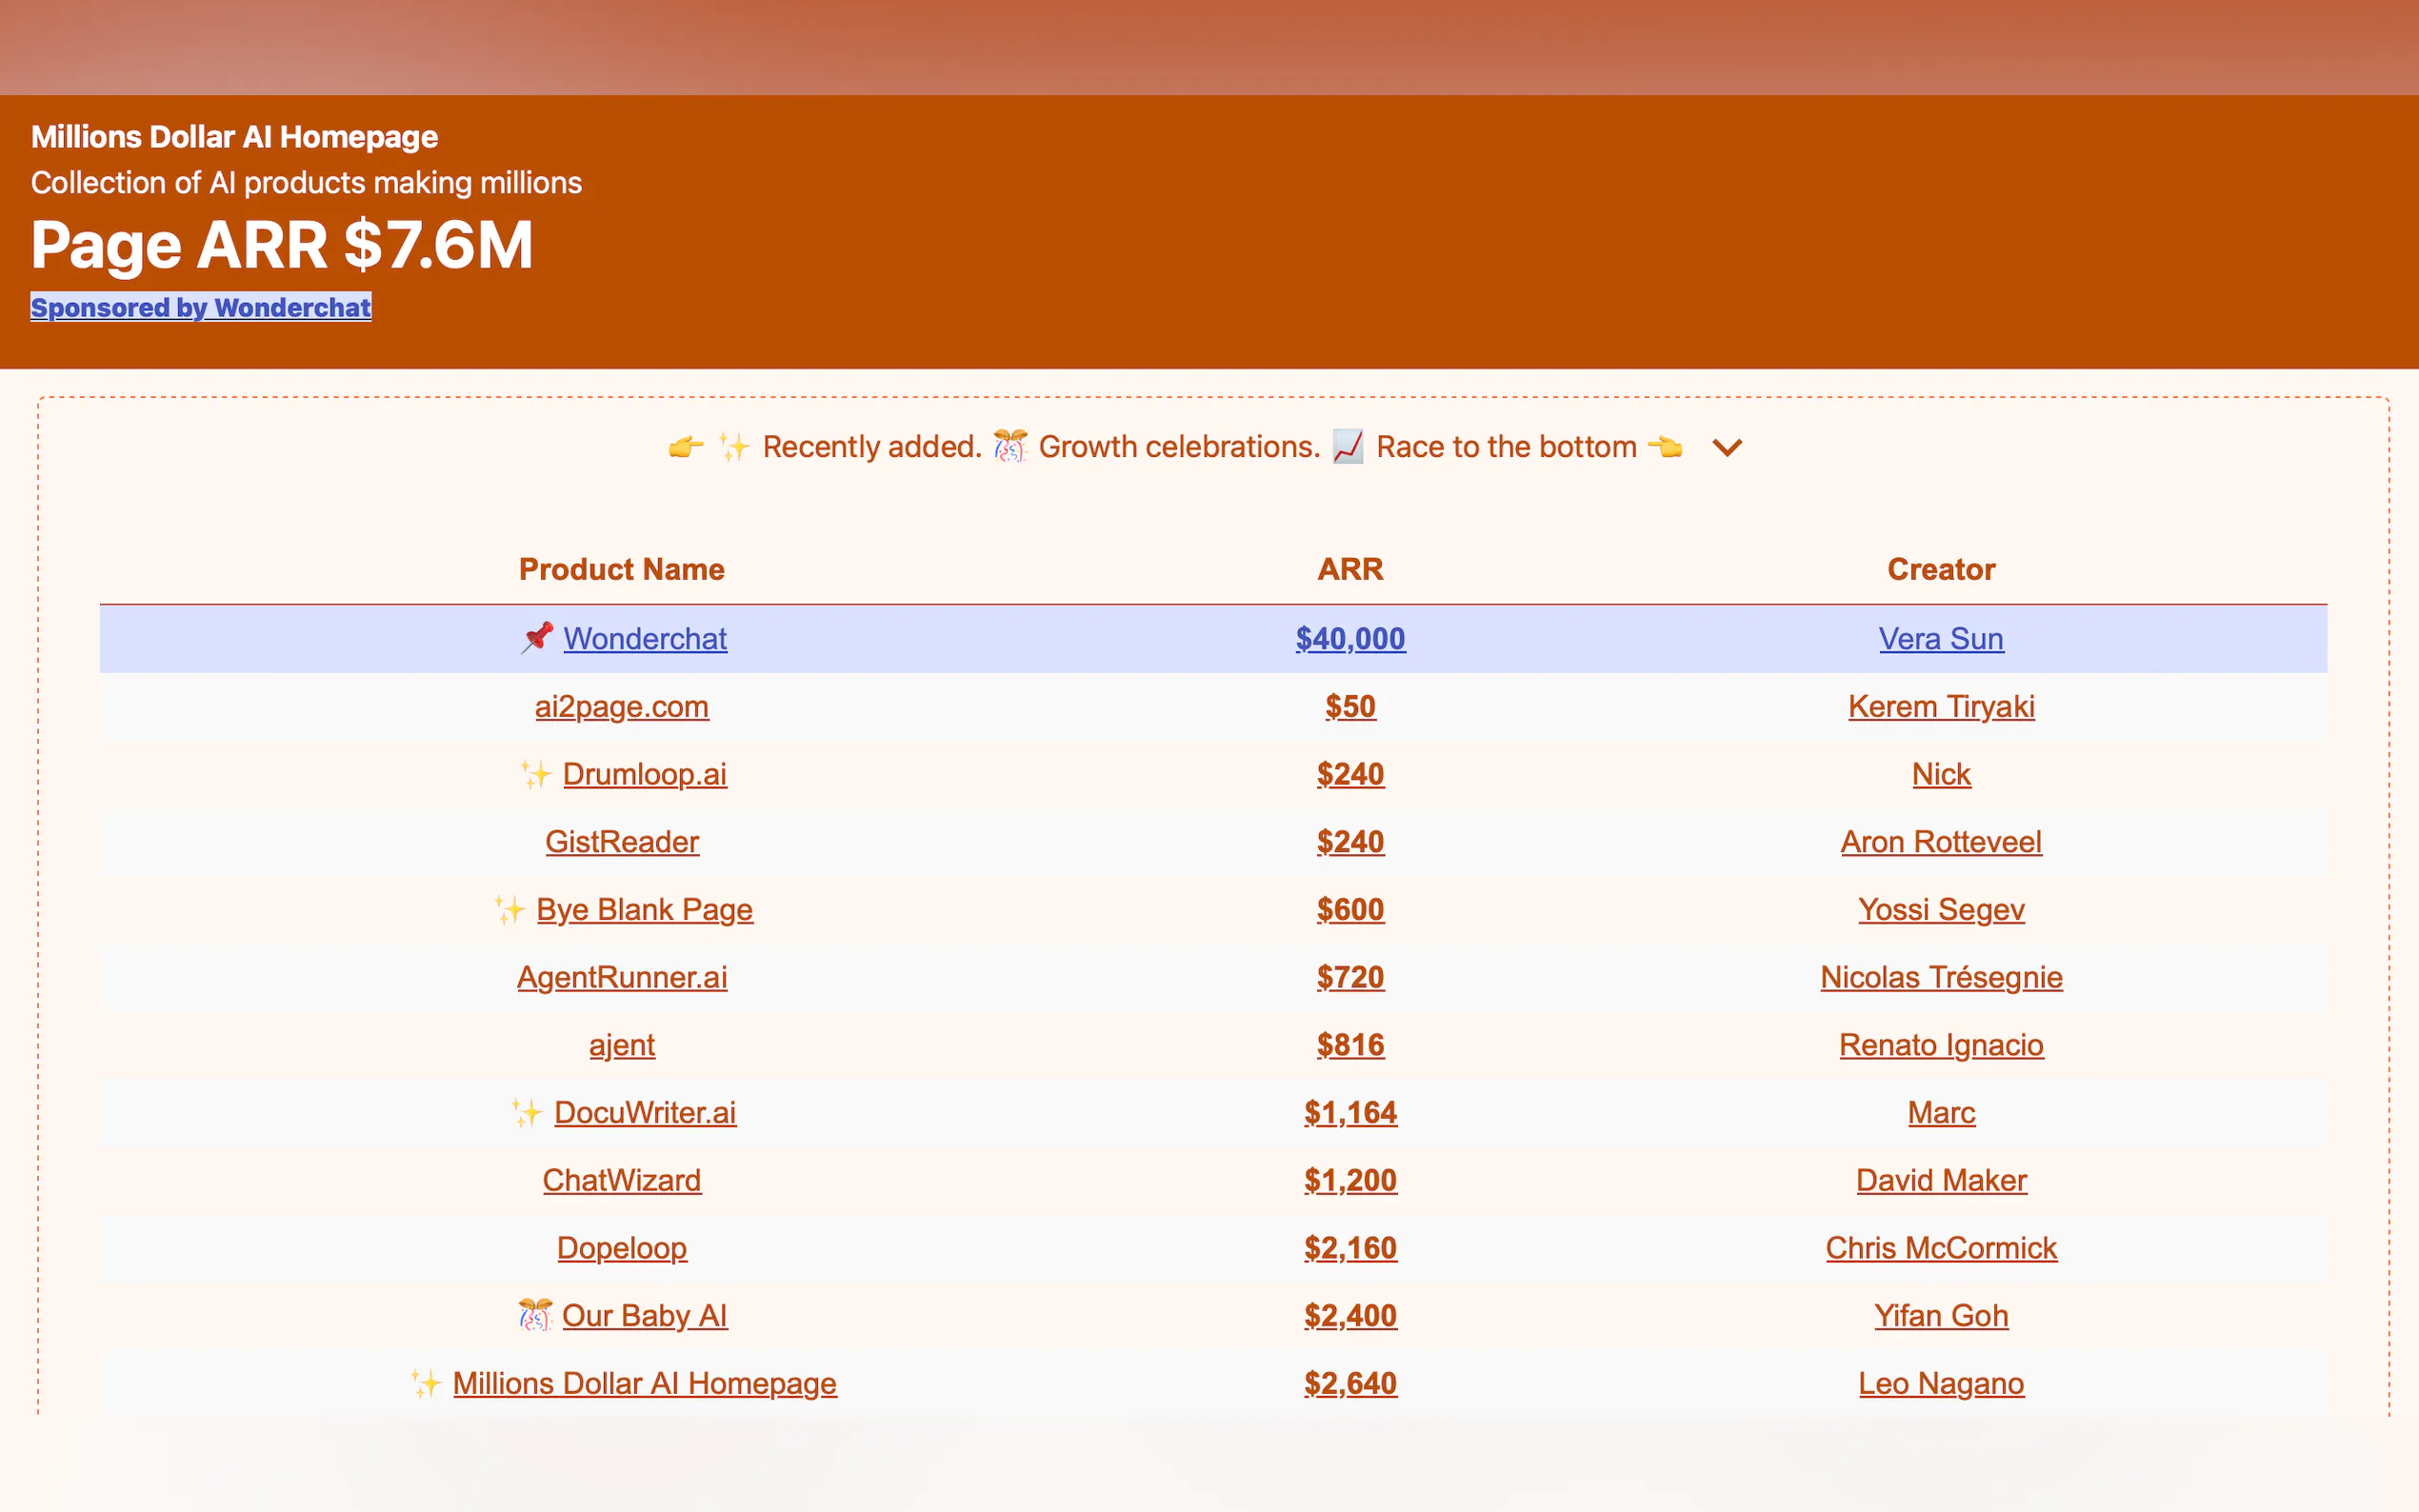Open the Sponsored by Wonderchat link
2419x1512 pixels.
pyautogui.click(x=201, y=307)
